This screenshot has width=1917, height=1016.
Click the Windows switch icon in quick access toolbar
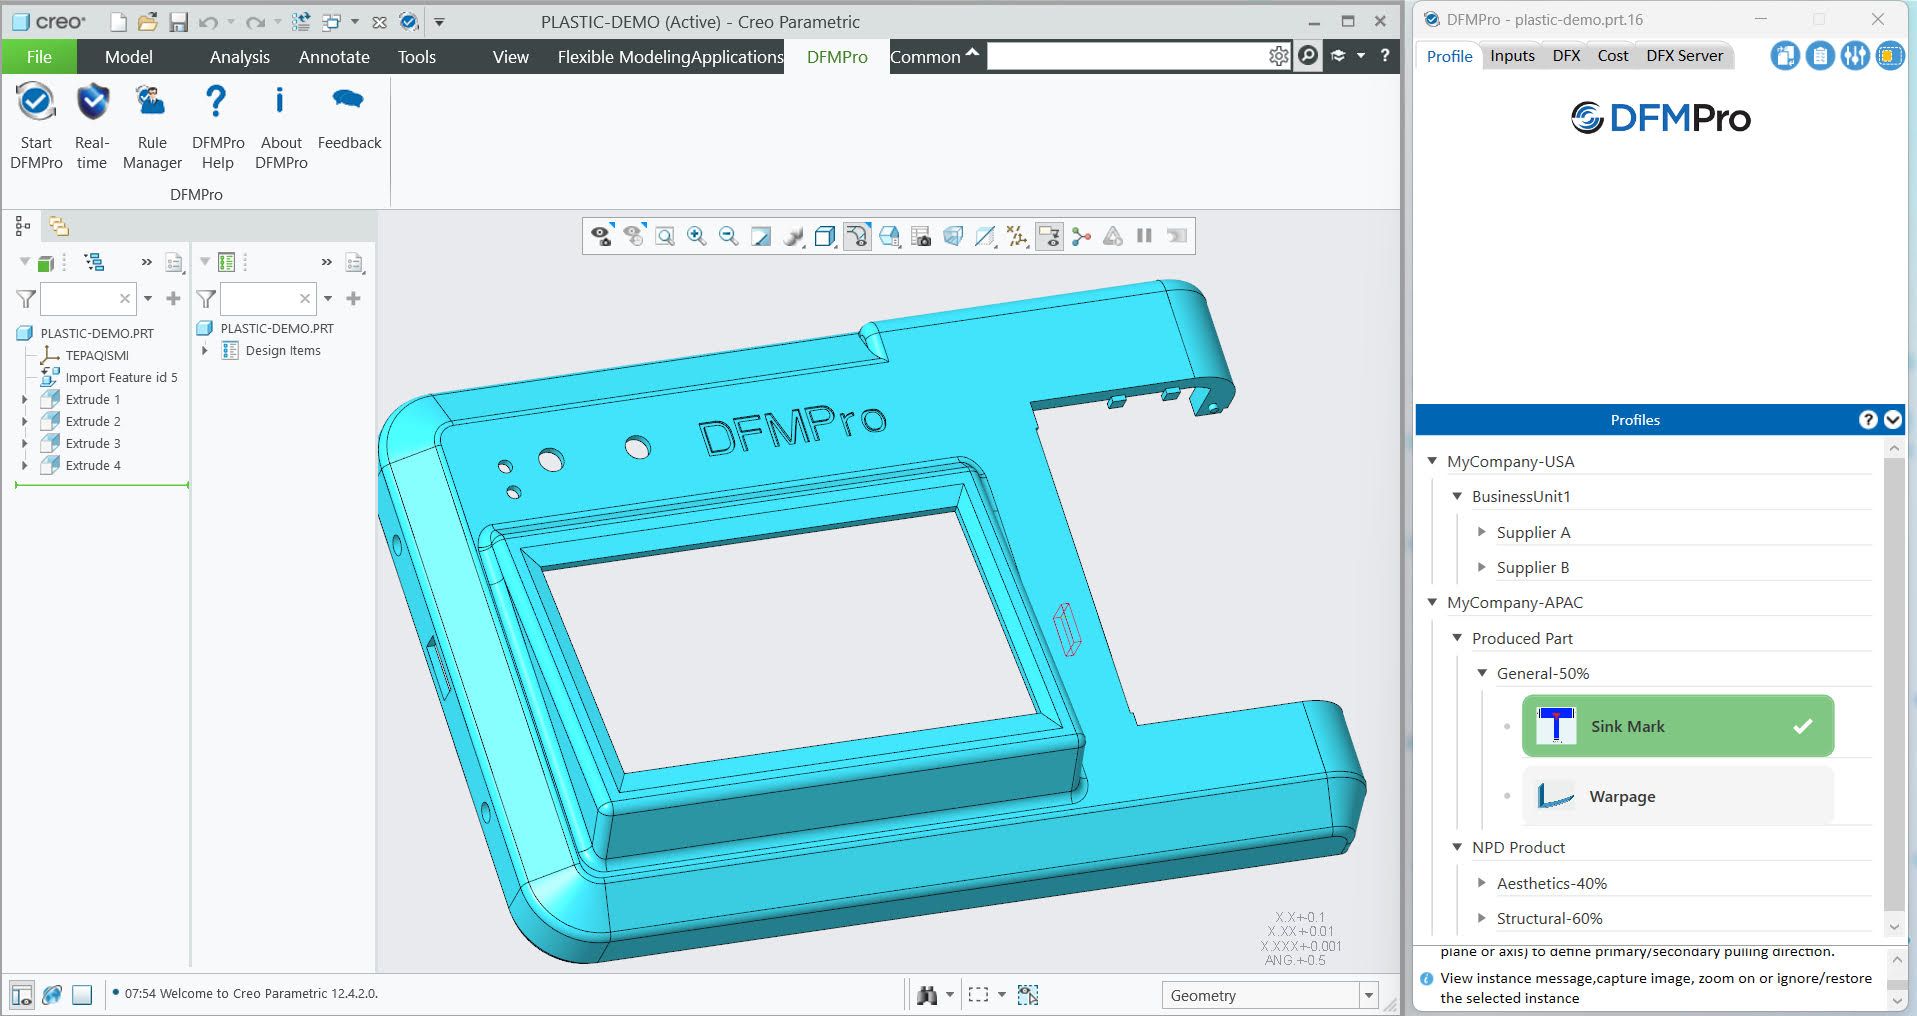point(331,21)
